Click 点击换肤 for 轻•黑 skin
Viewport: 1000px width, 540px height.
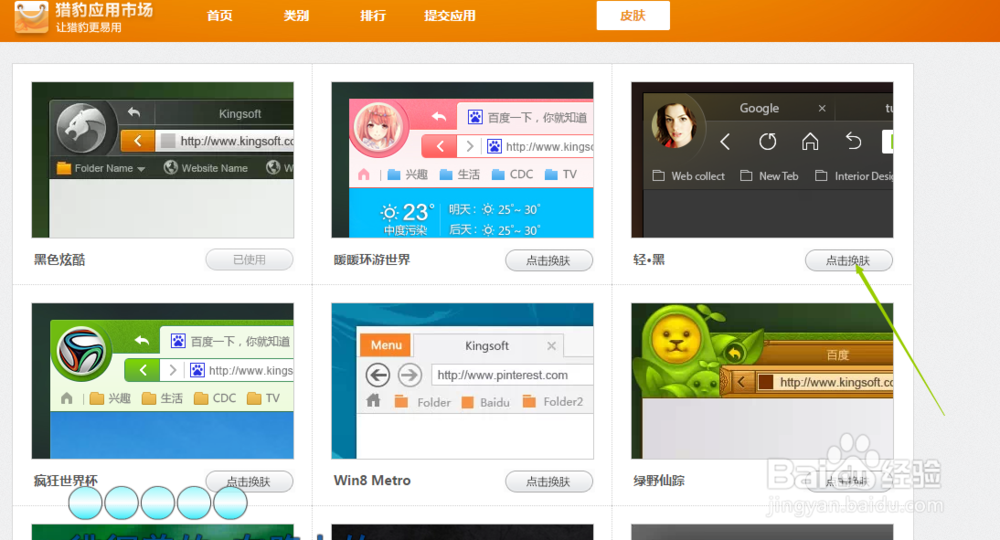pyautogui.click(x=849, y=260)
